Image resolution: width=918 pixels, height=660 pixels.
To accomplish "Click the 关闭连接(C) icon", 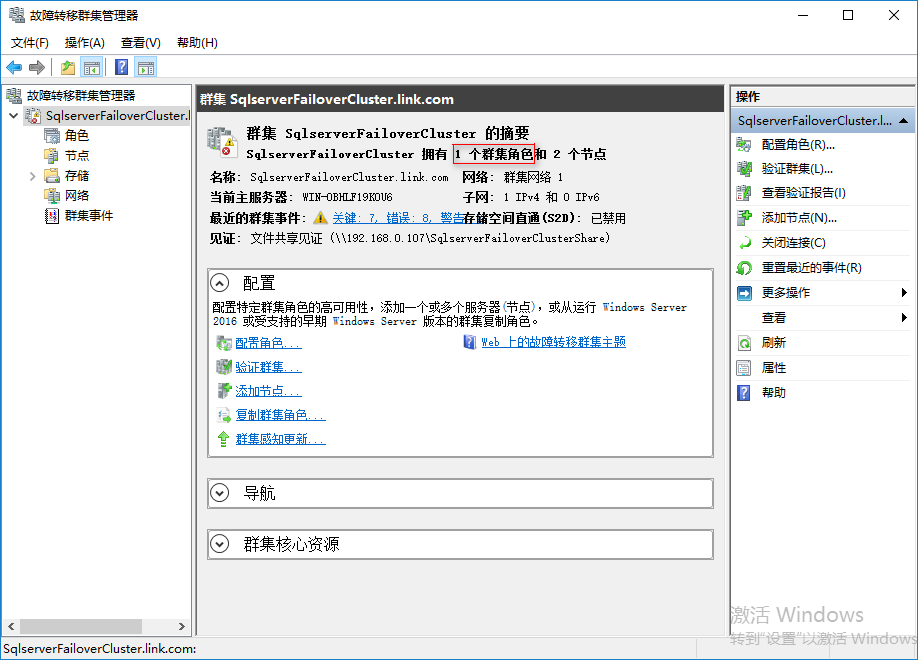I will click(x=744, y=243).
